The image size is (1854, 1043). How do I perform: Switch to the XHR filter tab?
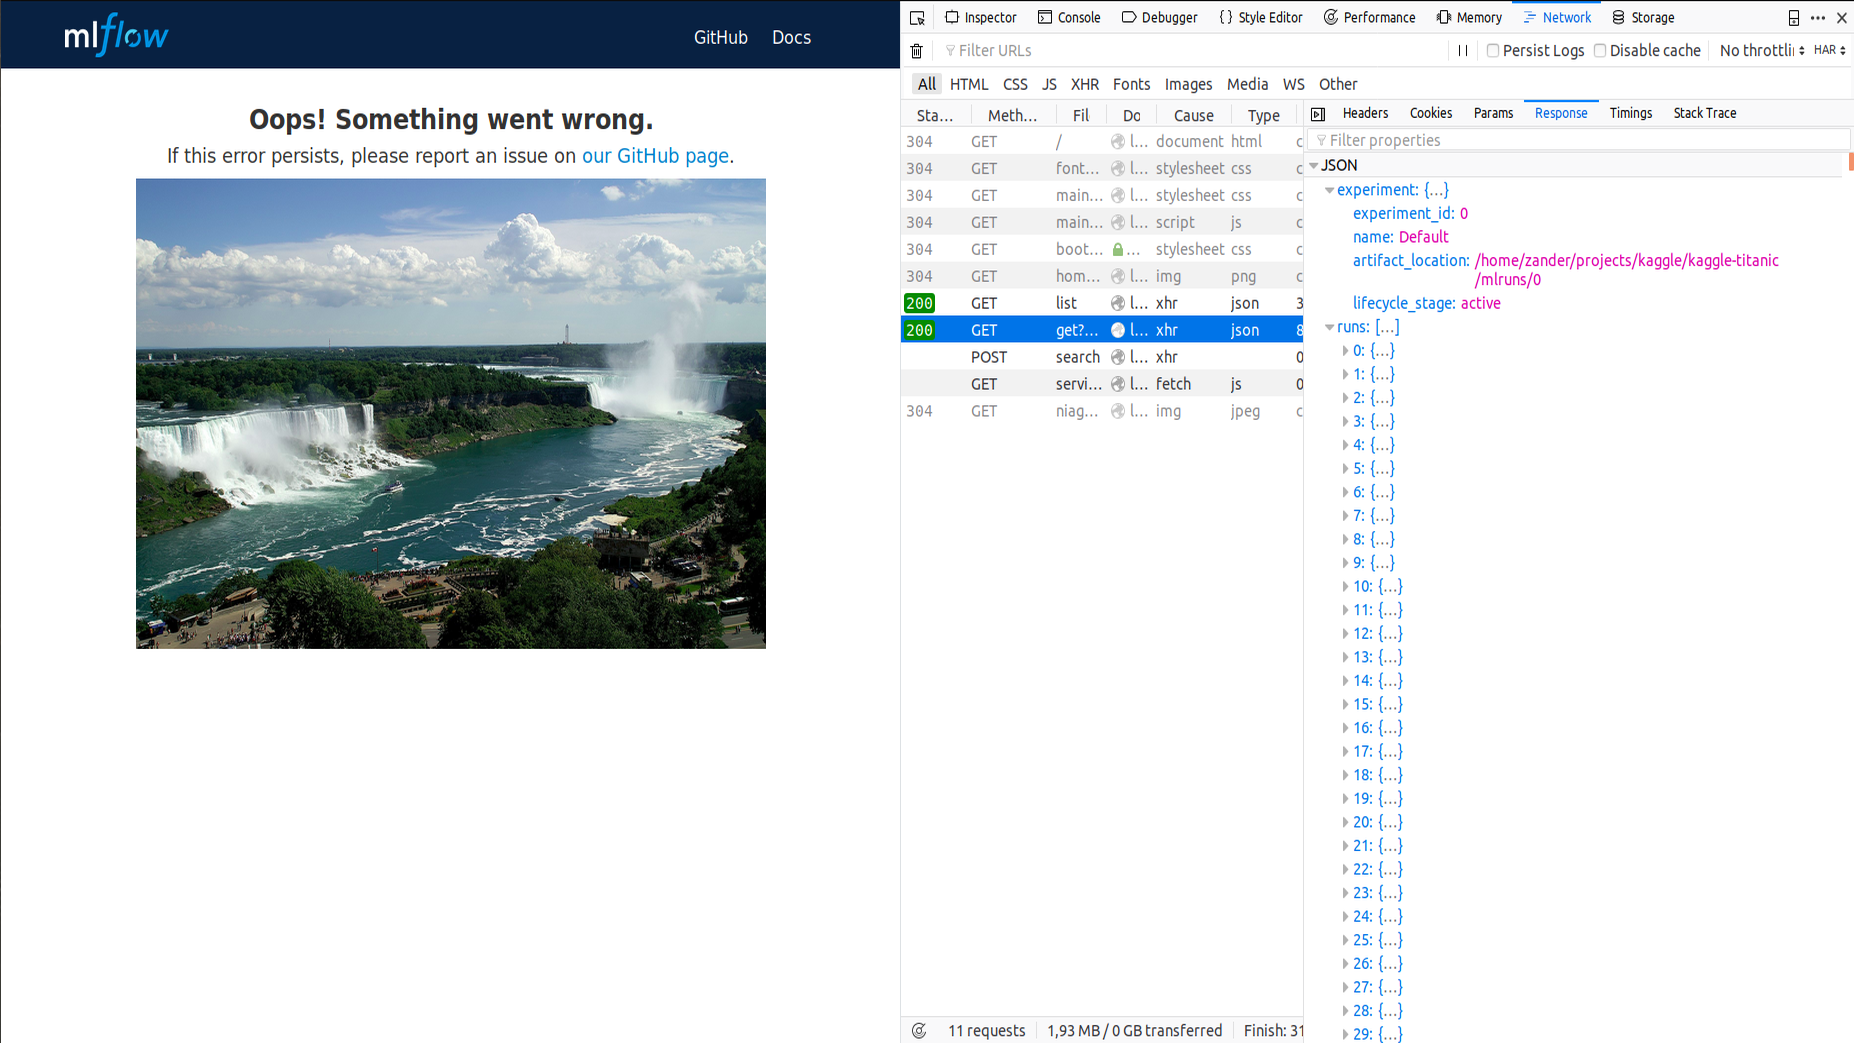click(x=1085, y=84)
